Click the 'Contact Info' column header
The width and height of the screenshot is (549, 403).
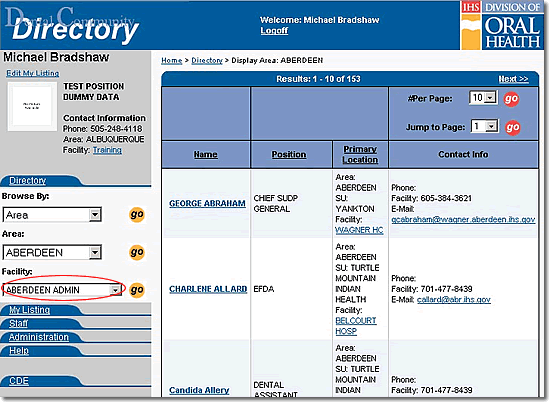(x=463, y=154)
